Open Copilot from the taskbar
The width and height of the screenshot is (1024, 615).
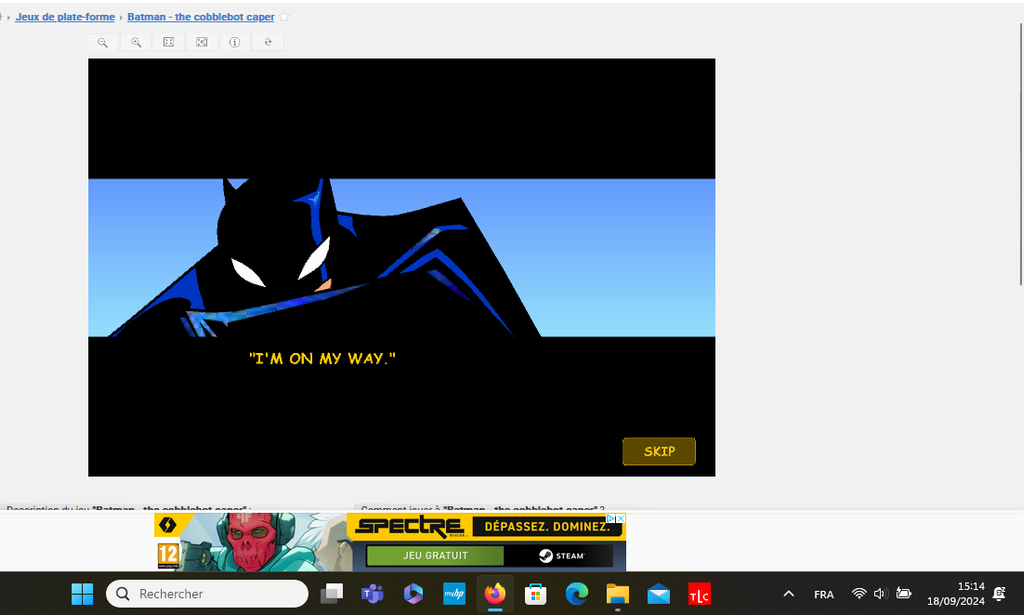(x=413, y=594)
